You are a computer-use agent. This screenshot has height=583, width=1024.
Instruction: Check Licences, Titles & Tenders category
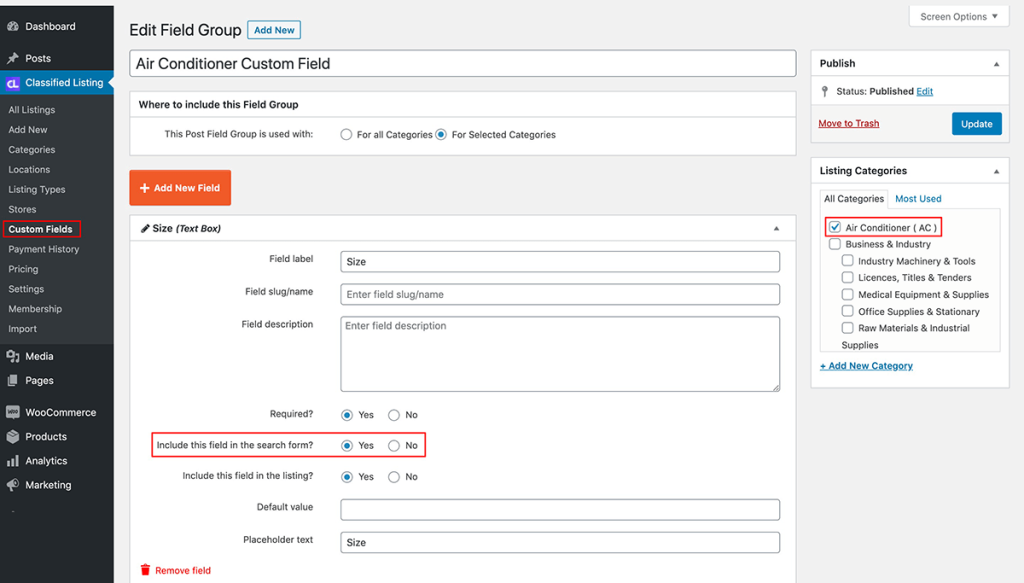848,277
